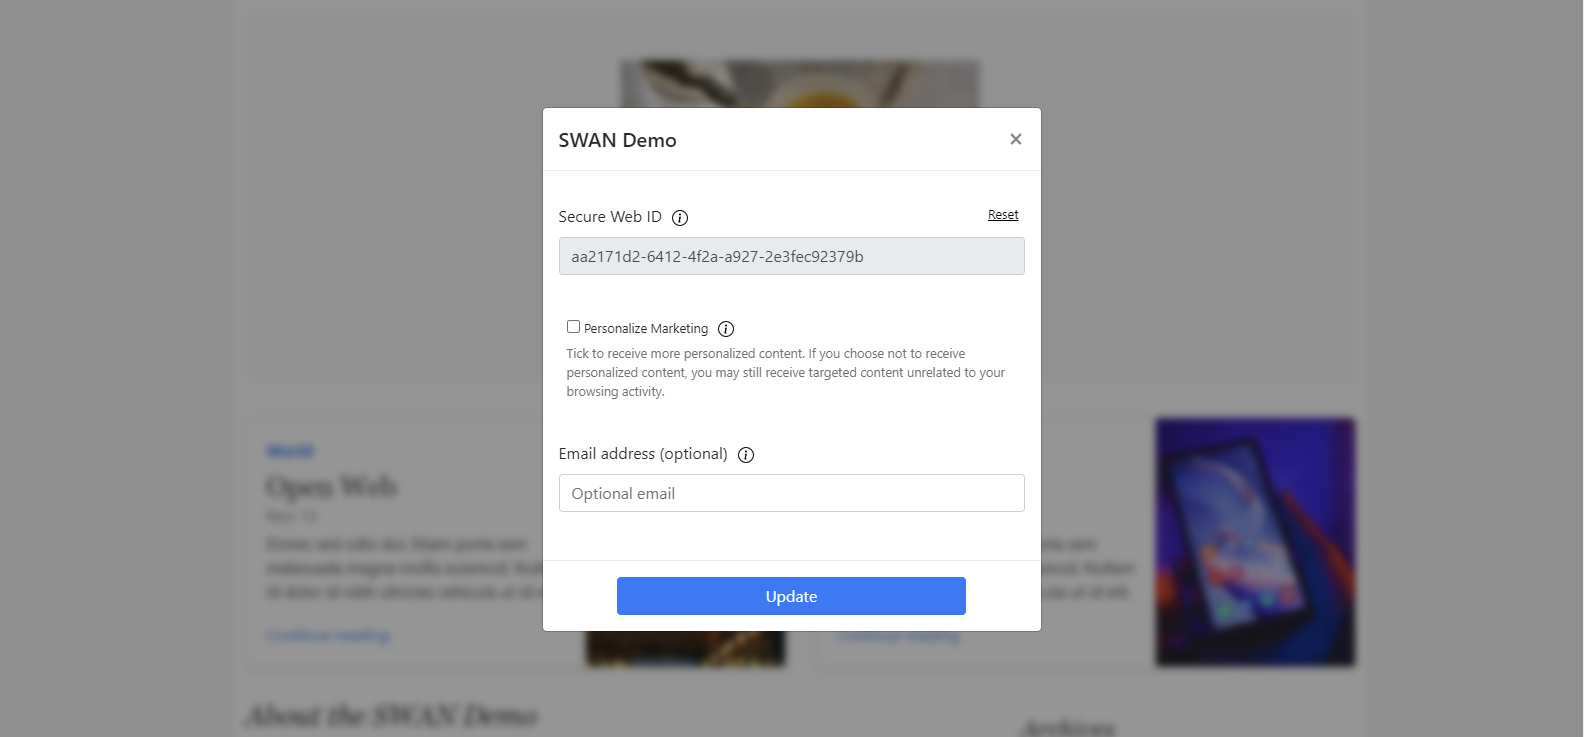Tick the Personalize Marketing checkbox
The image size is (1584, 737).
[x=573, y=327]
